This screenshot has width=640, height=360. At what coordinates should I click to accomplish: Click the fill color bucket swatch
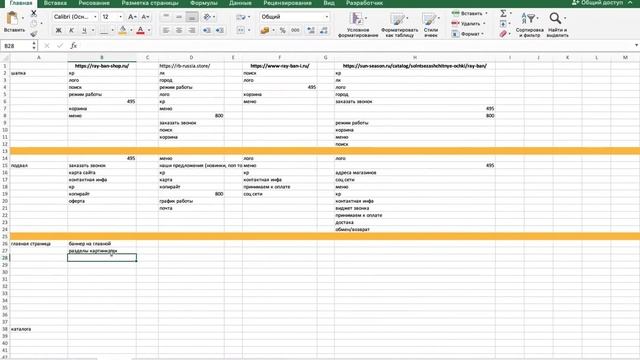pos(122,31)
